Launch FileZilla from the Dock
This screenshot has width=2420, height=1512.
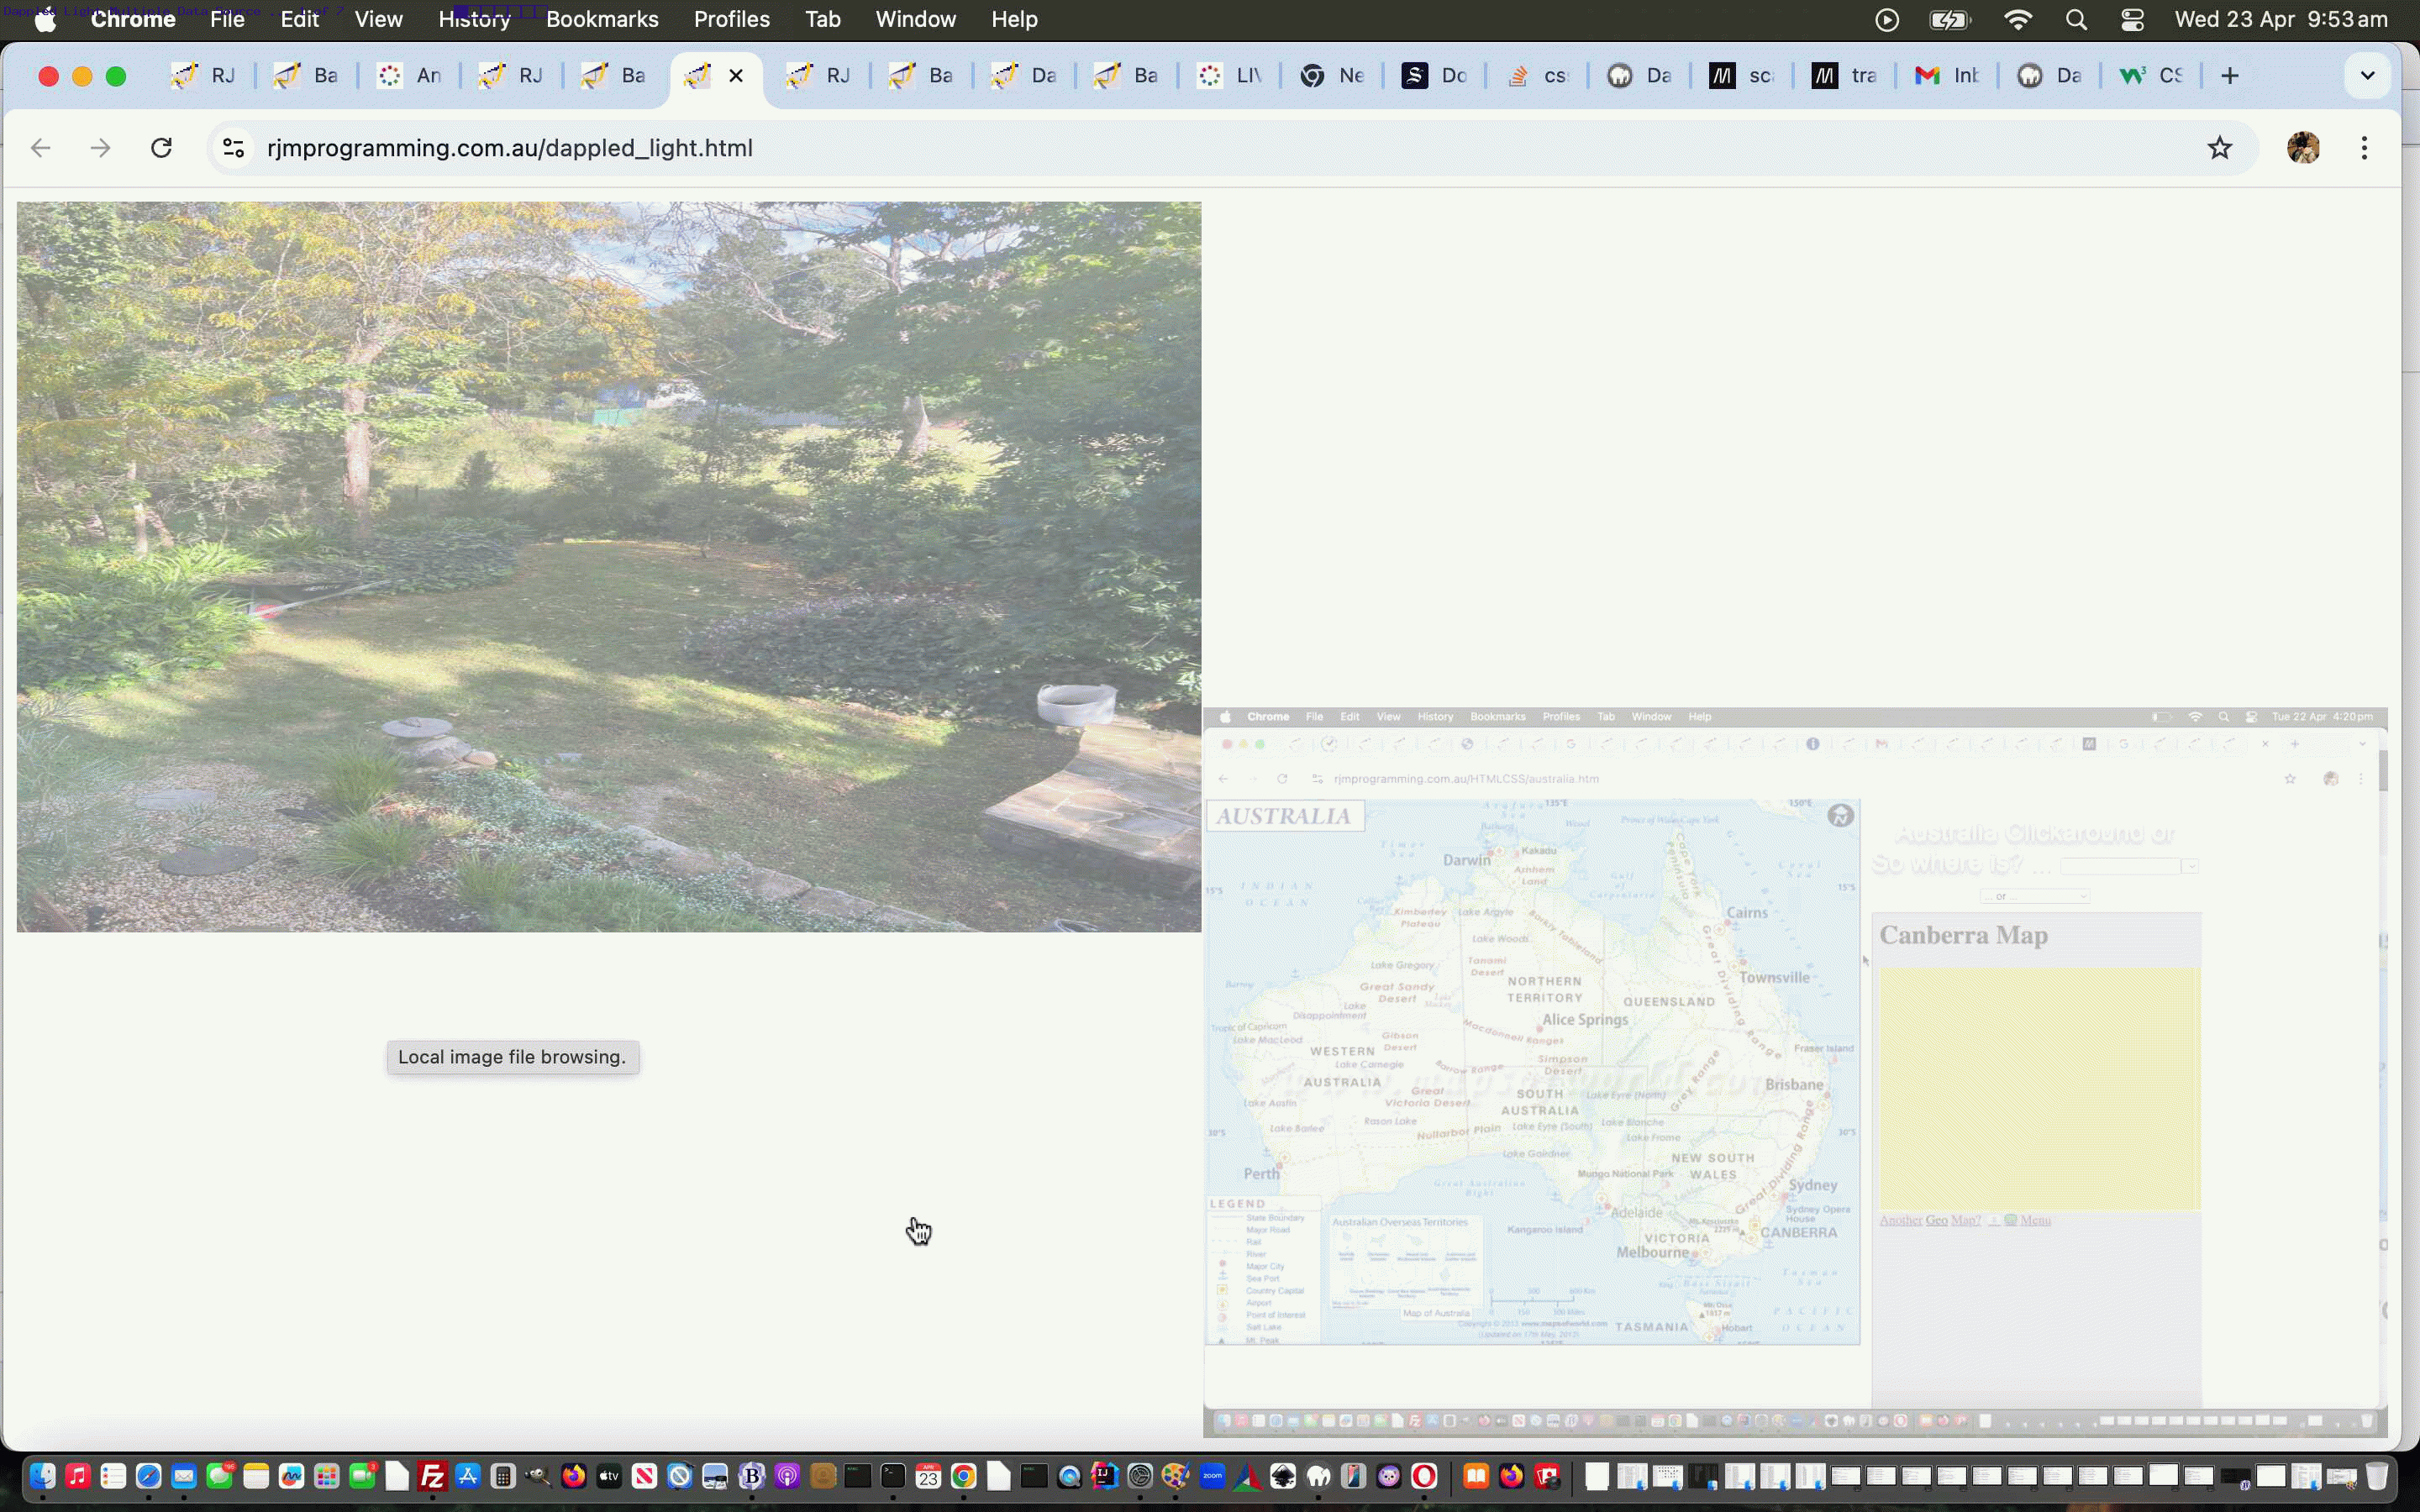[432, 1476]
